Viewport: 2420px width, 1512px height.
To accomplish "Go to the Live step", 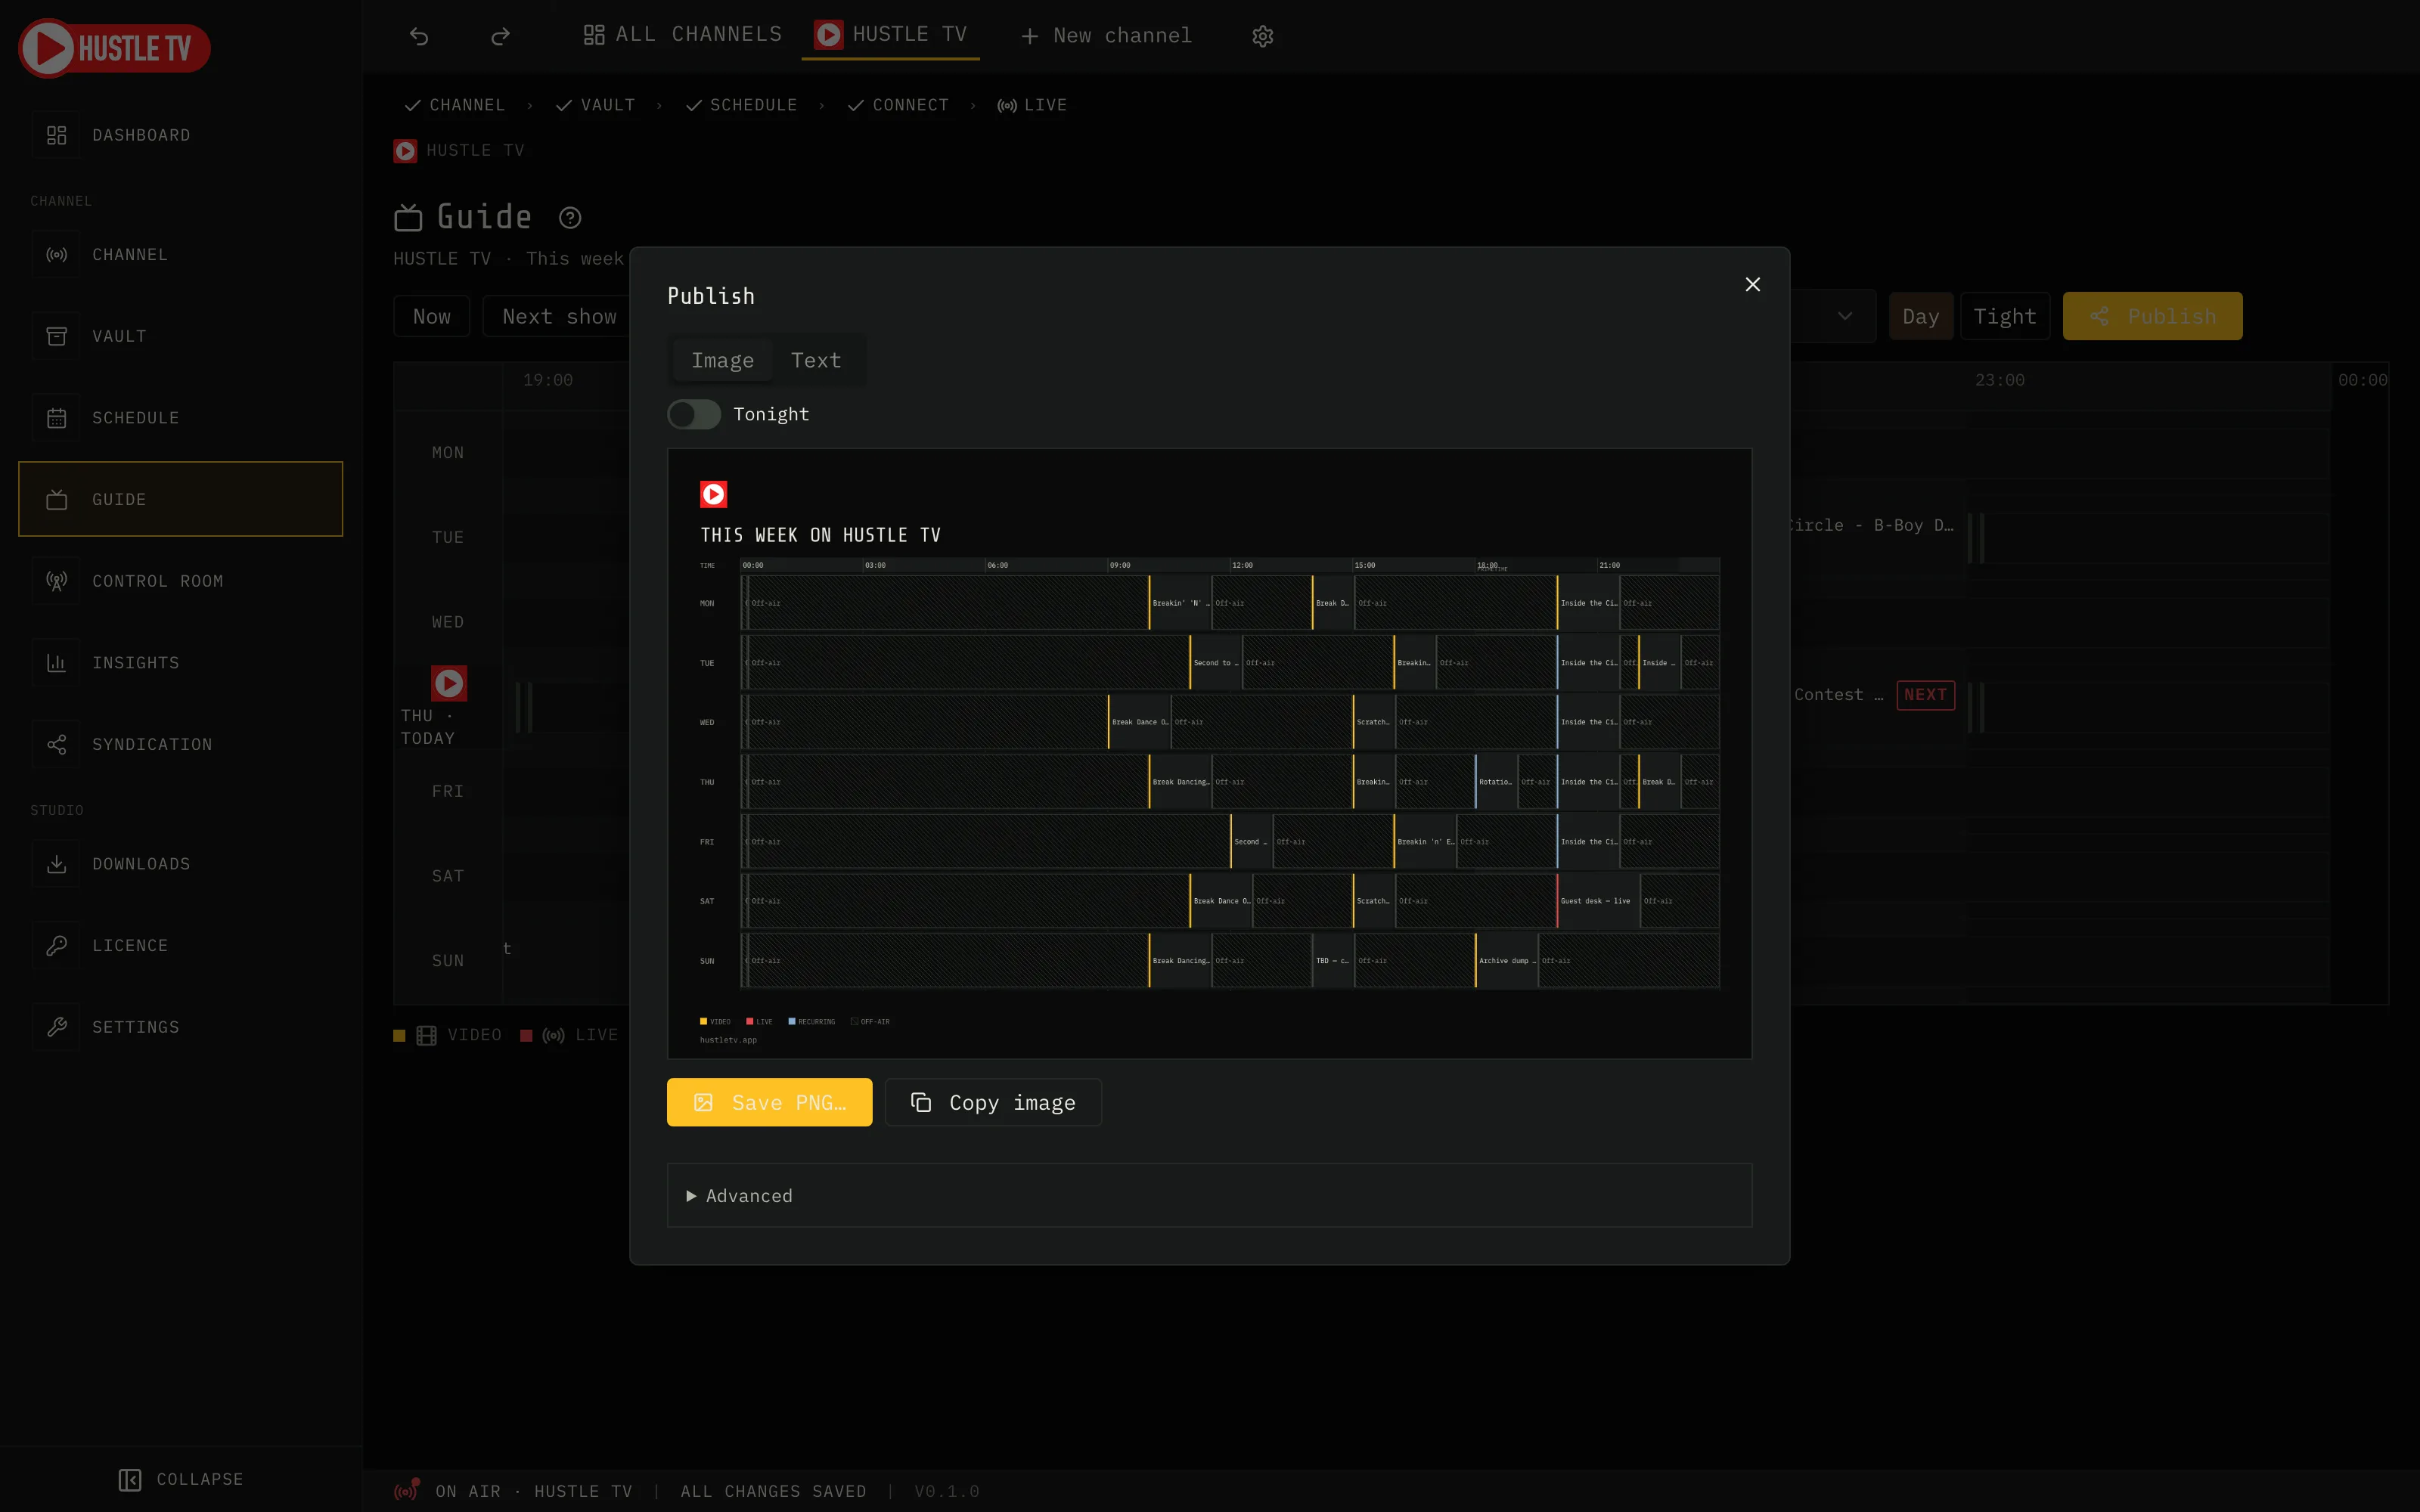I will [1032, 105].
